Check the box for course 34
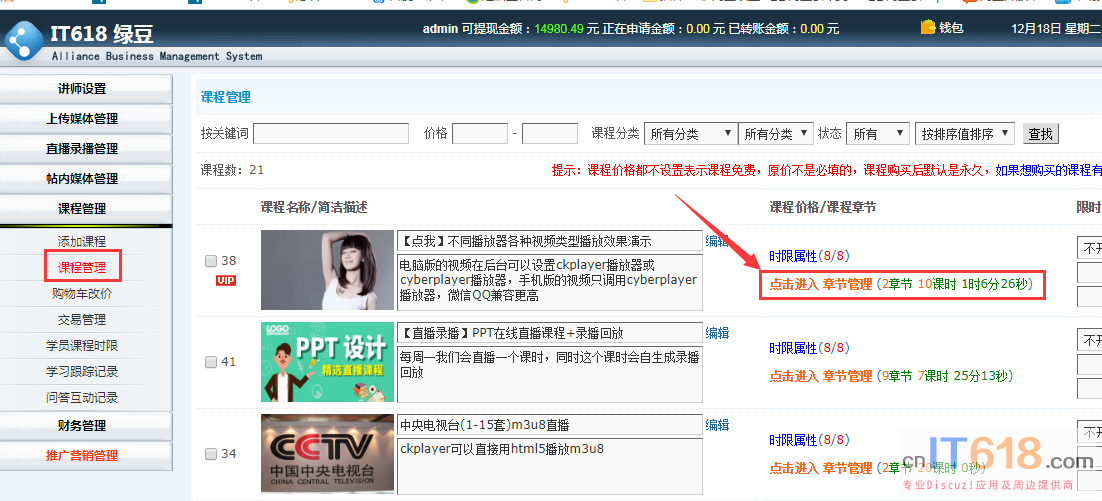 pos(211,454)
